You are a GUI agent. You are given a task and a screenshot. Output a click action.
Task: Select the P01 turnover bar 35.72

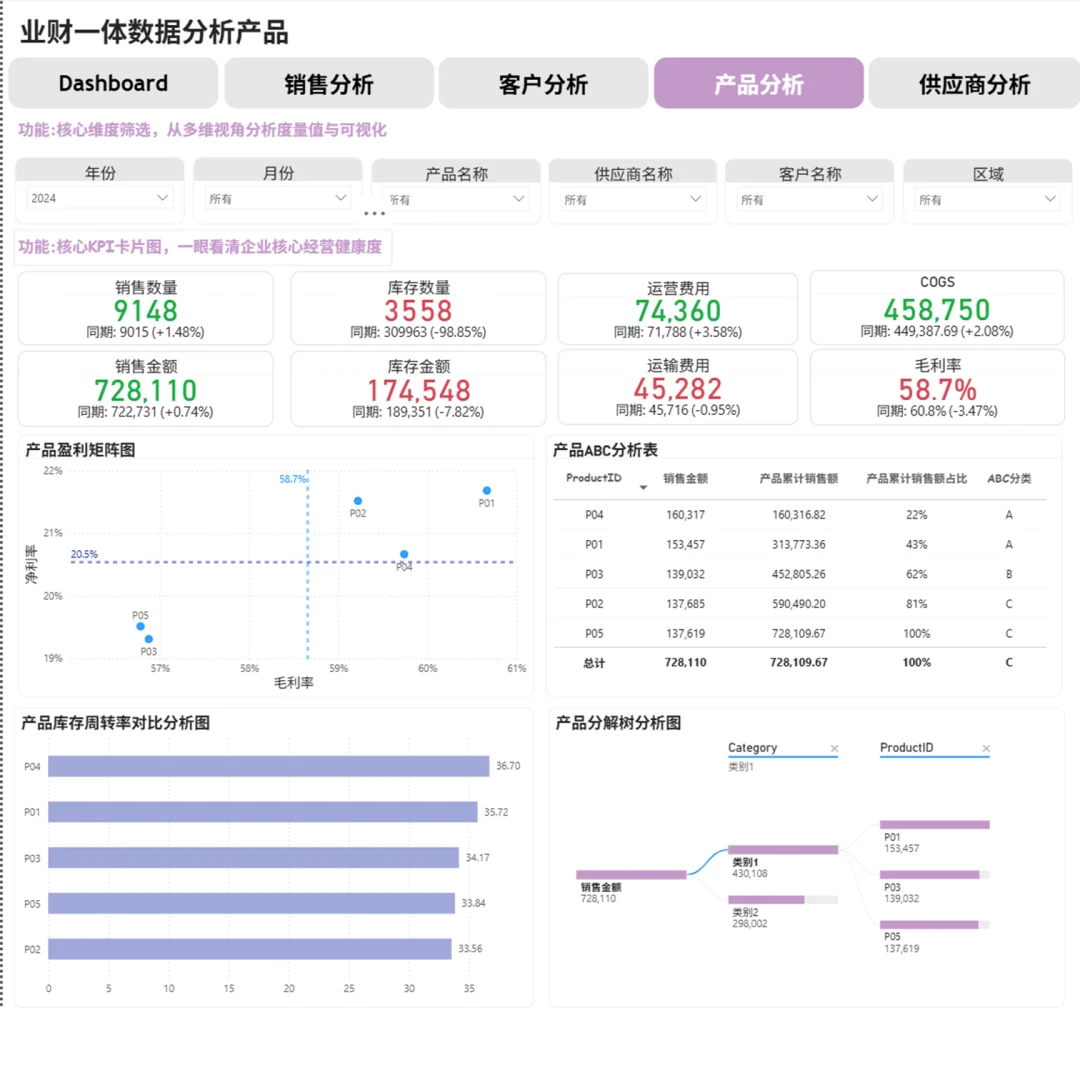coord(262,811)
